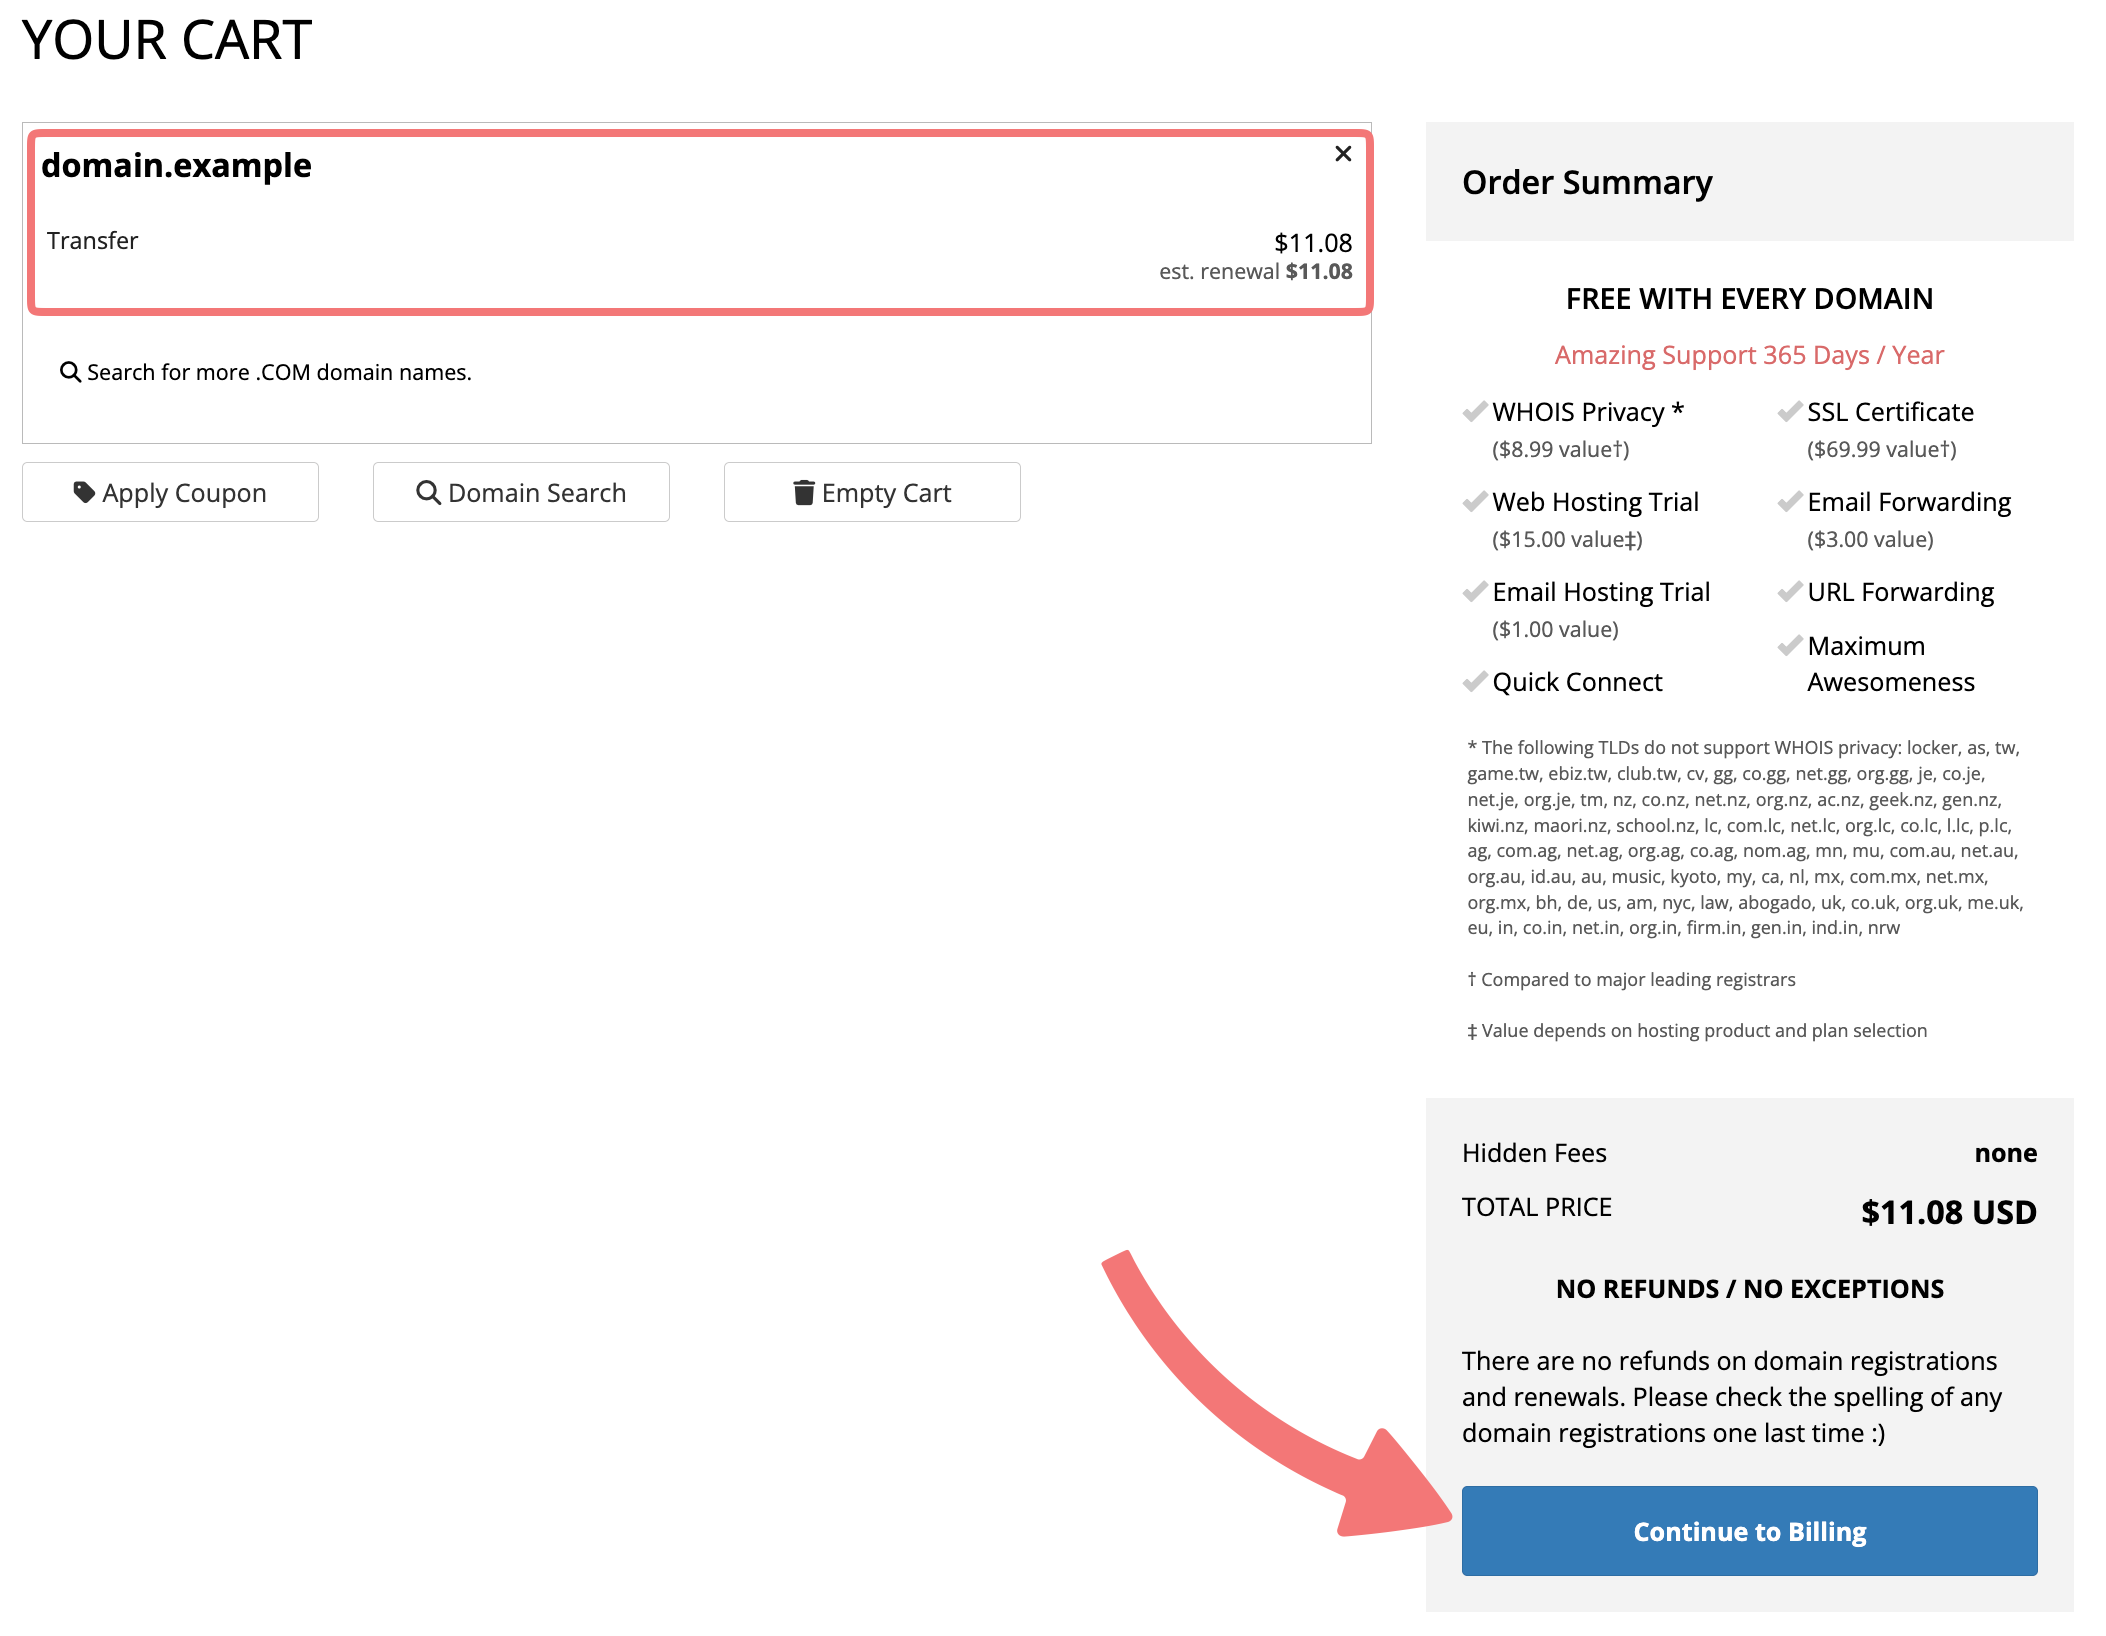The height and width of the screenshot is (1636, 2106).
Task: Click checkmark next to Quick Connect
Action: click(x=1474, y=682)
